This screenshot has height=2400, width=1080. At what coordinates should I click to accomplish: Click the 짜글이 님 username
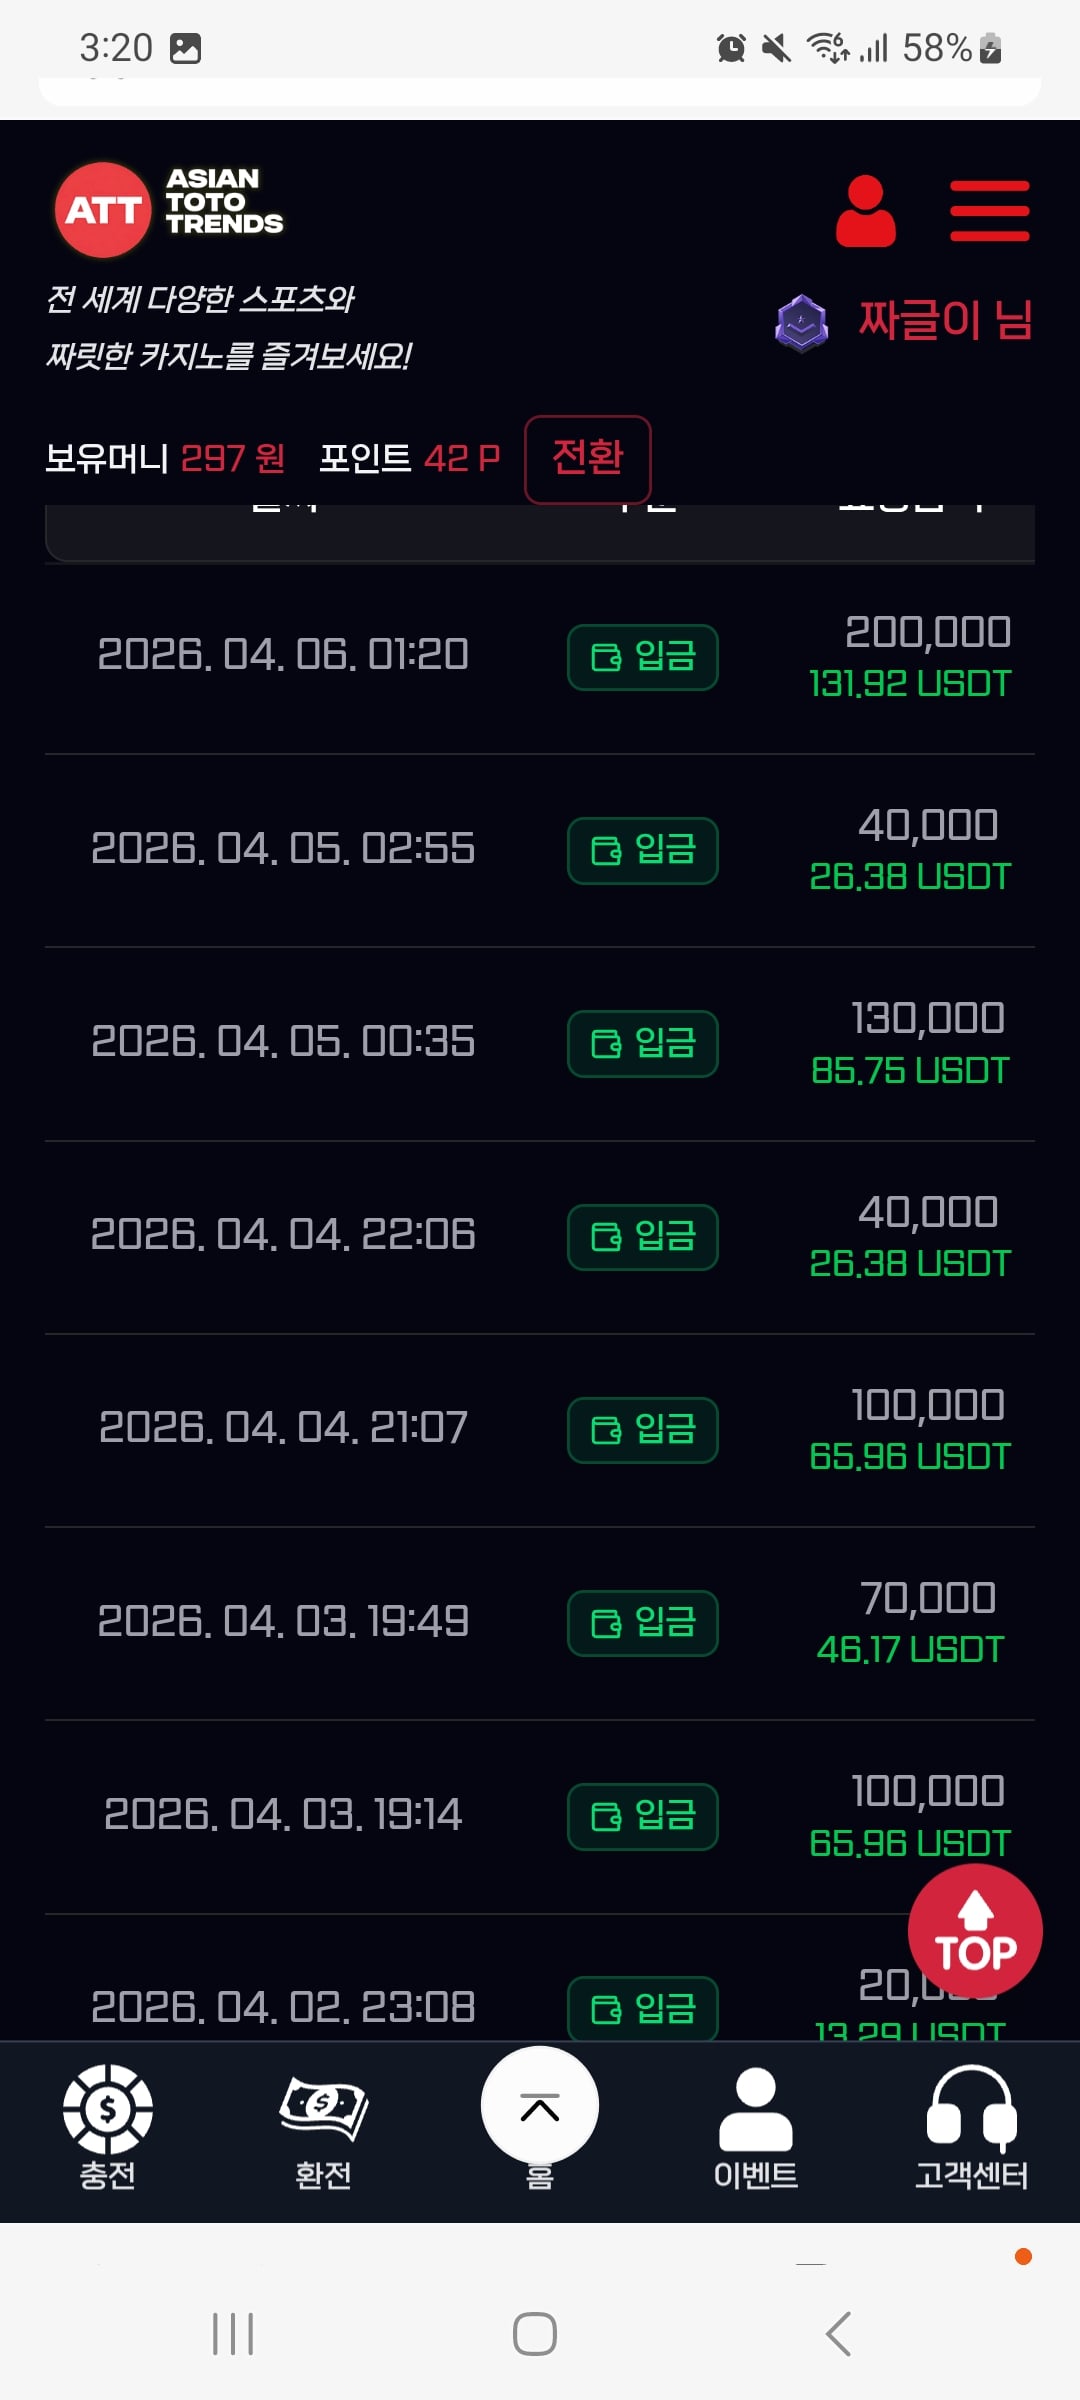(x=944, y=321)
